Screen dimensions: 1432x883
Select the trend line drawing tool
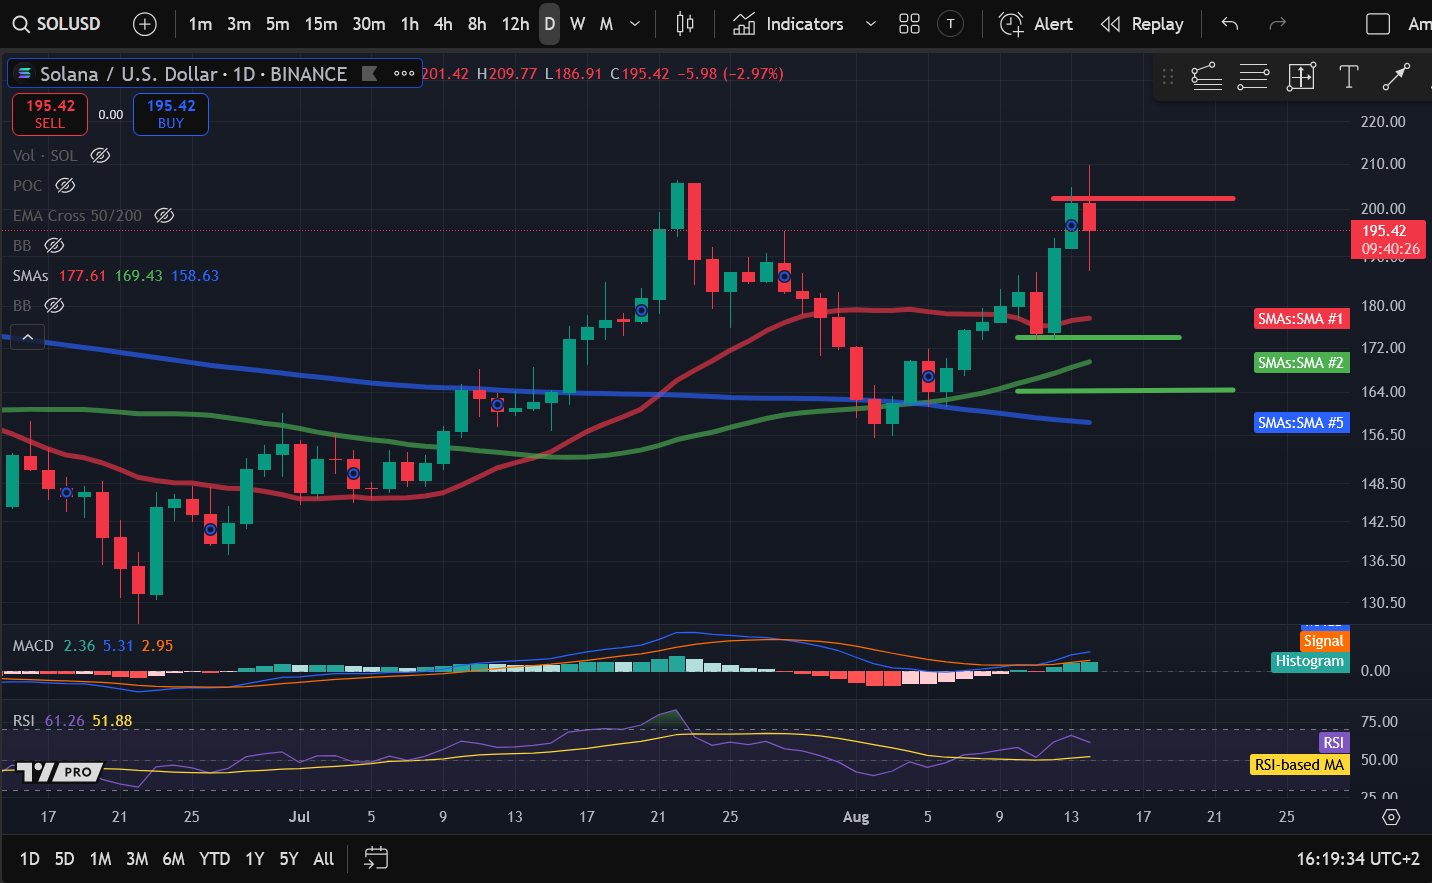click(1396, 76)
